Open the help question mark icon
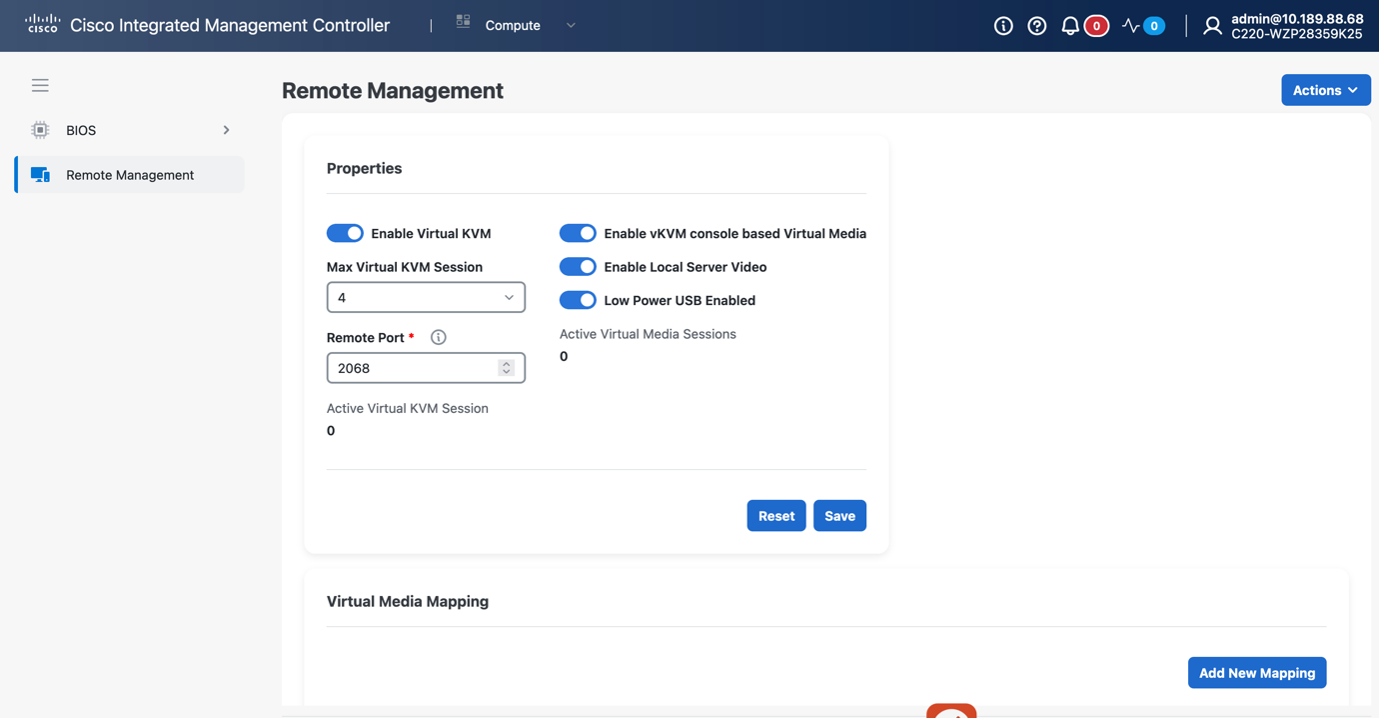 [x=1037, y=26]
